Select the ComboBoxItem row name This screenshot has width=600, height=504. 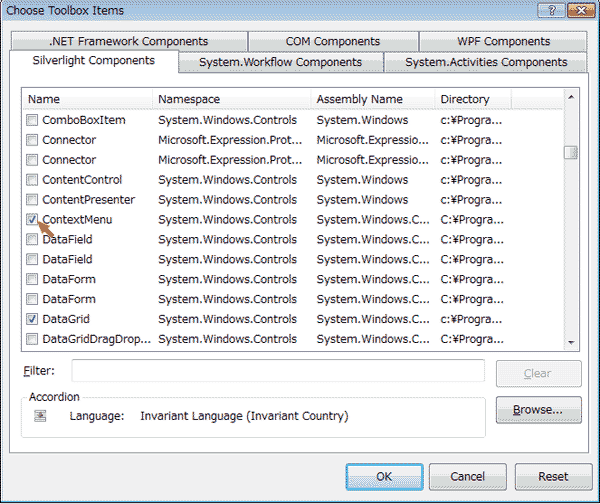[84, 120]
